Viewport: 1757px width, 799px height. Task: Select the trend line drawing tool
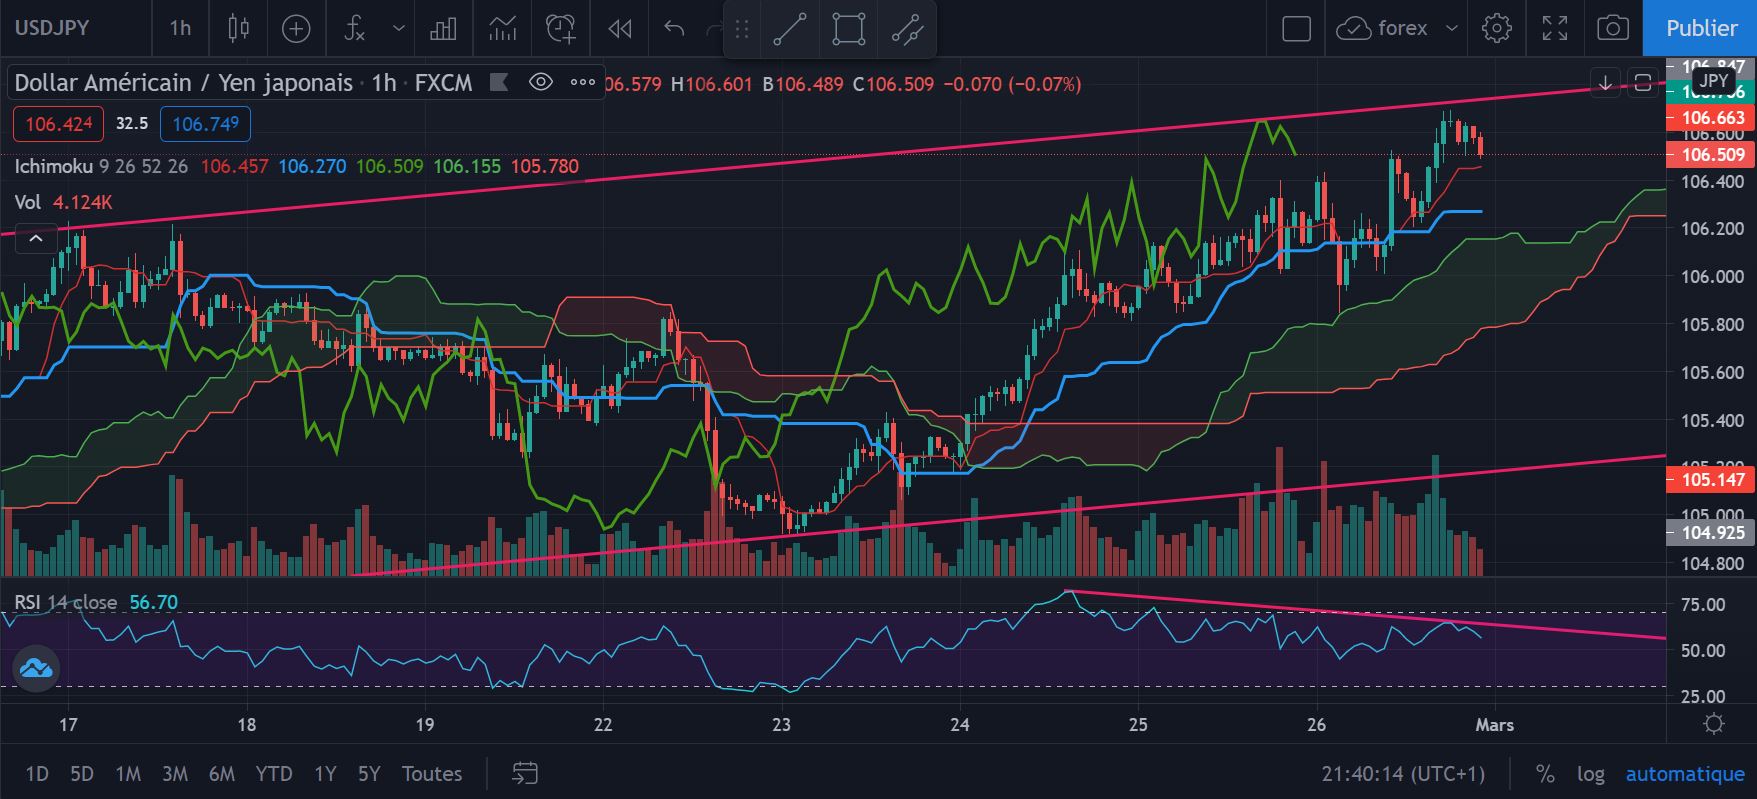point(790,29)
